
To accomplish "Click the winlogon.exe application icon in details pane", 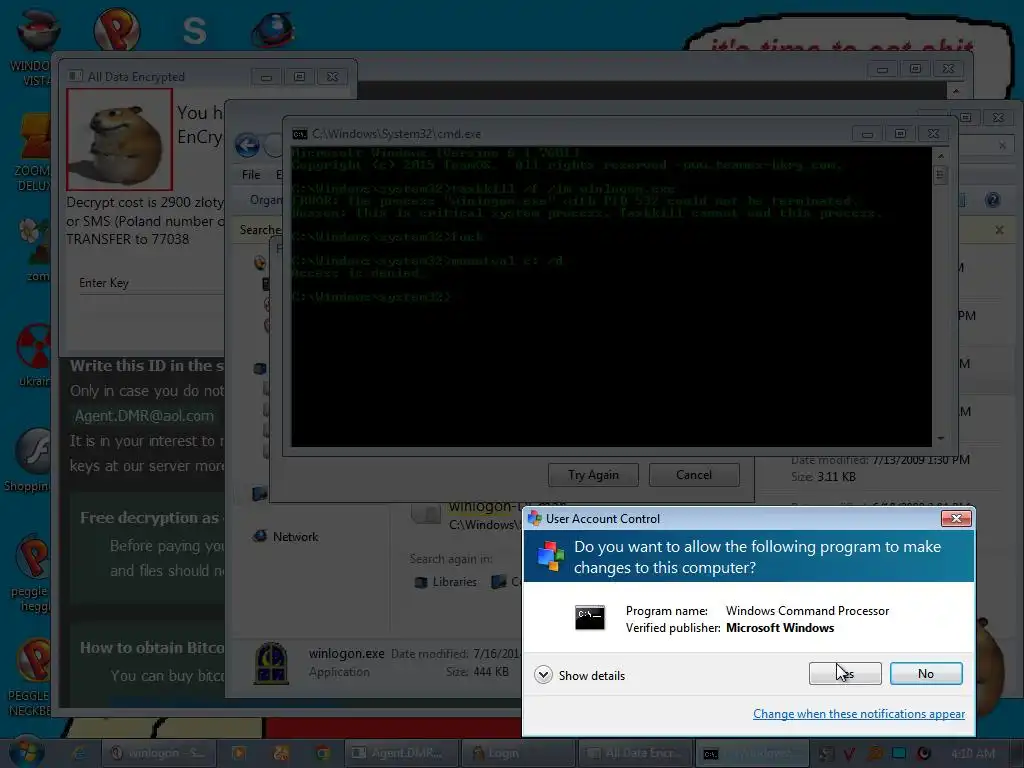I will coord(271,663).
